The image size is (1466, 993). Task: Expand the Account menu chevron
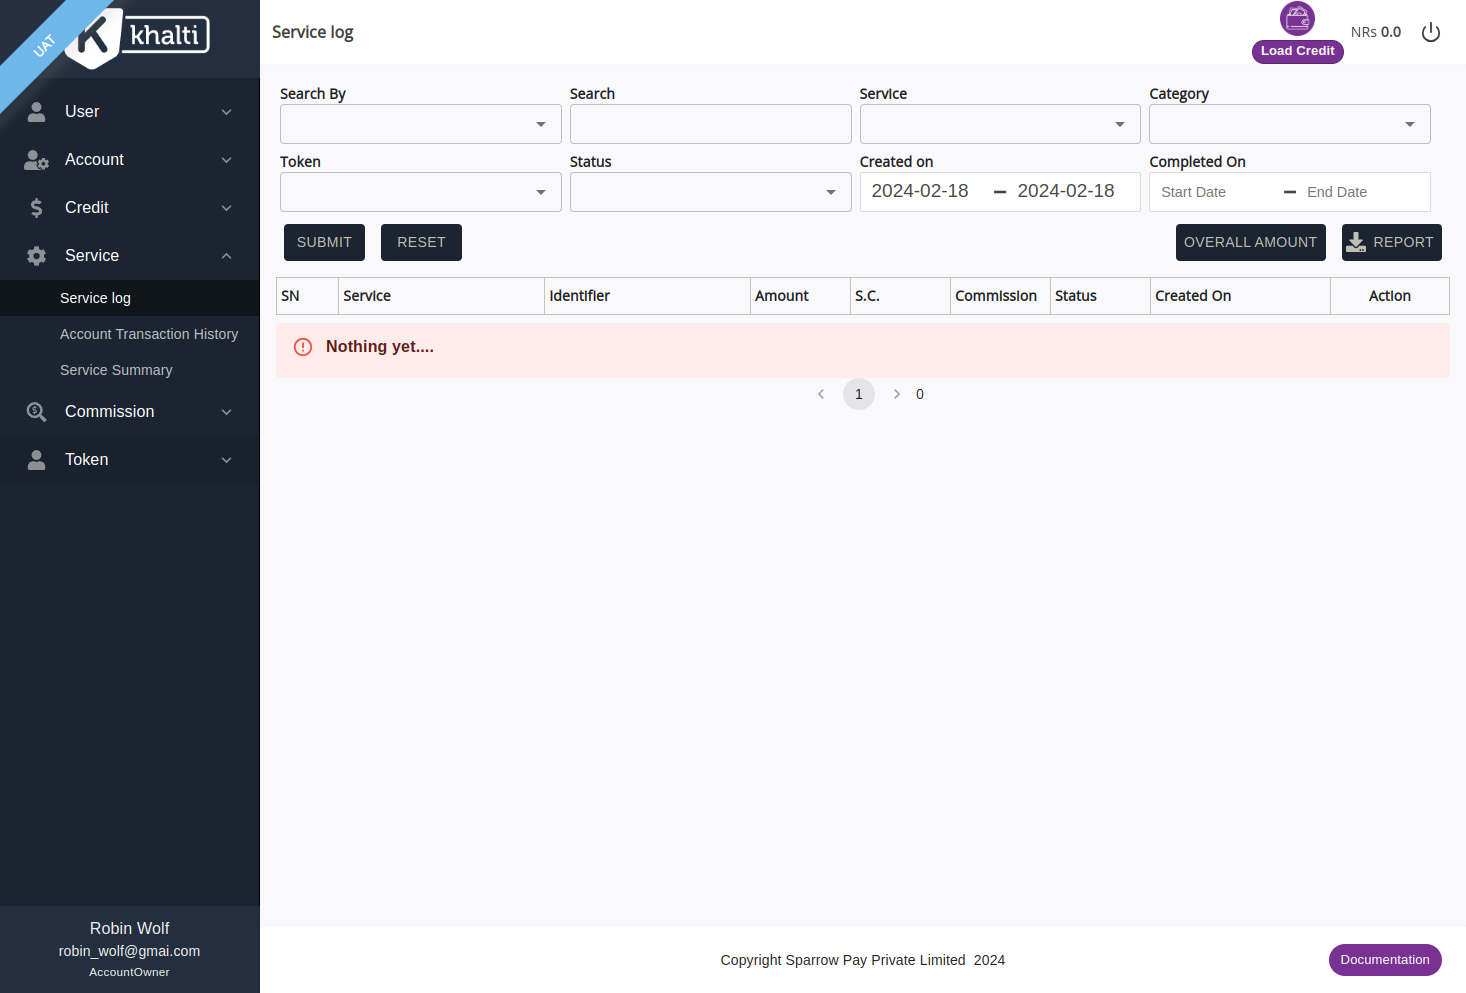(x=227, y=160)
